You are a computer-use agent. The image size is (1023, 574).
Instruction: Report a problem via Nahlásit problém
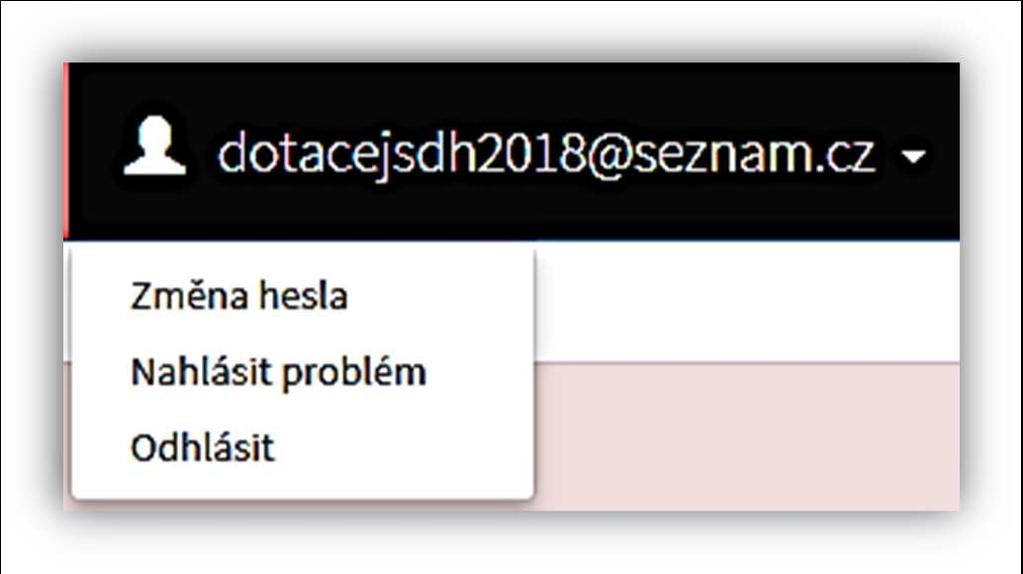pos(279,373)
